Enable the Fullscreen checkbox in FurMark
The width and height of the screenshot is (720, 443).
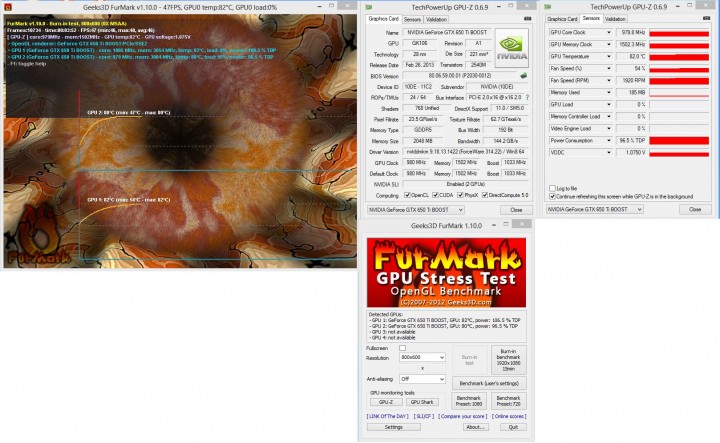(x=402, y=348)
